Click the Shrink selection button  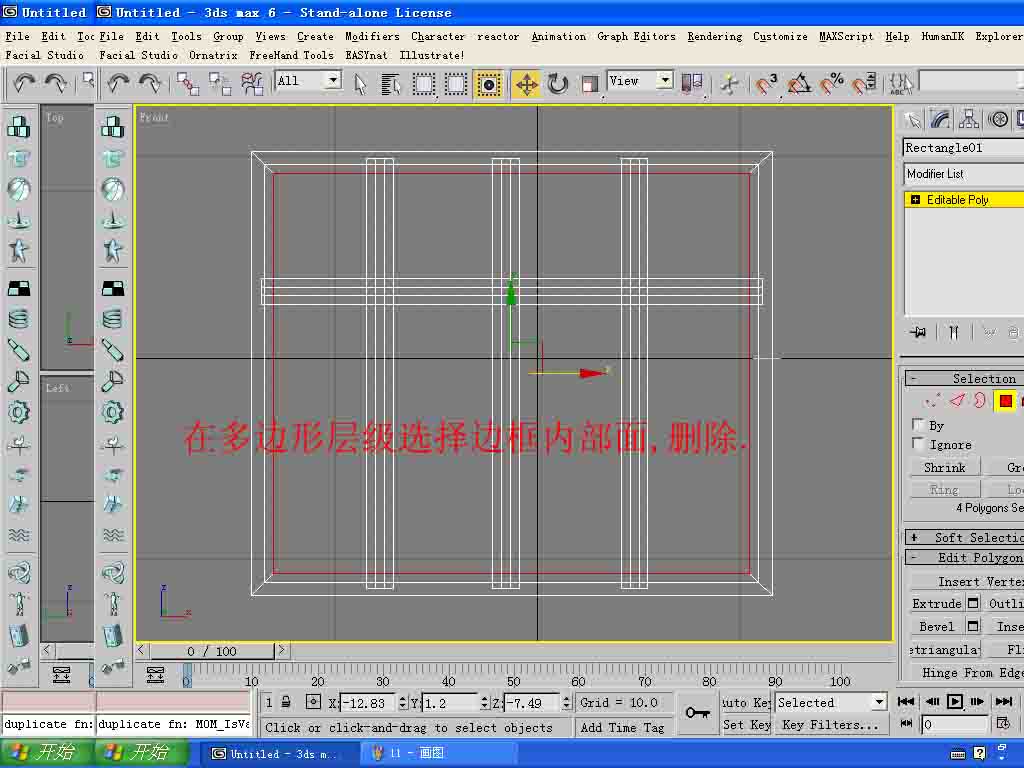tap(944, 467)
